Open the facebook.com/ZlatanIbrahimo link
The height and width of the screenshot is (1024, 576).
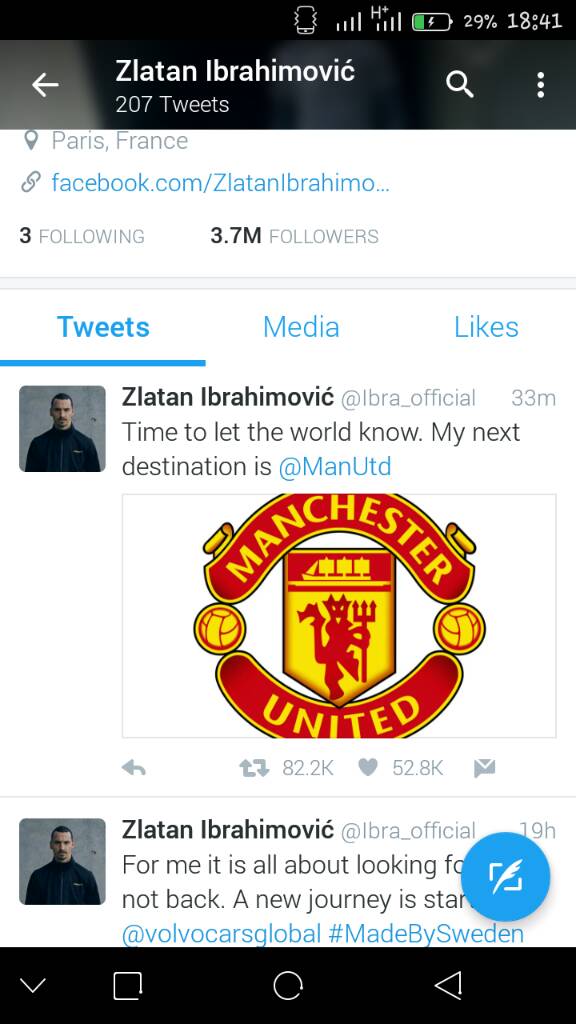(x=221, y=182)
